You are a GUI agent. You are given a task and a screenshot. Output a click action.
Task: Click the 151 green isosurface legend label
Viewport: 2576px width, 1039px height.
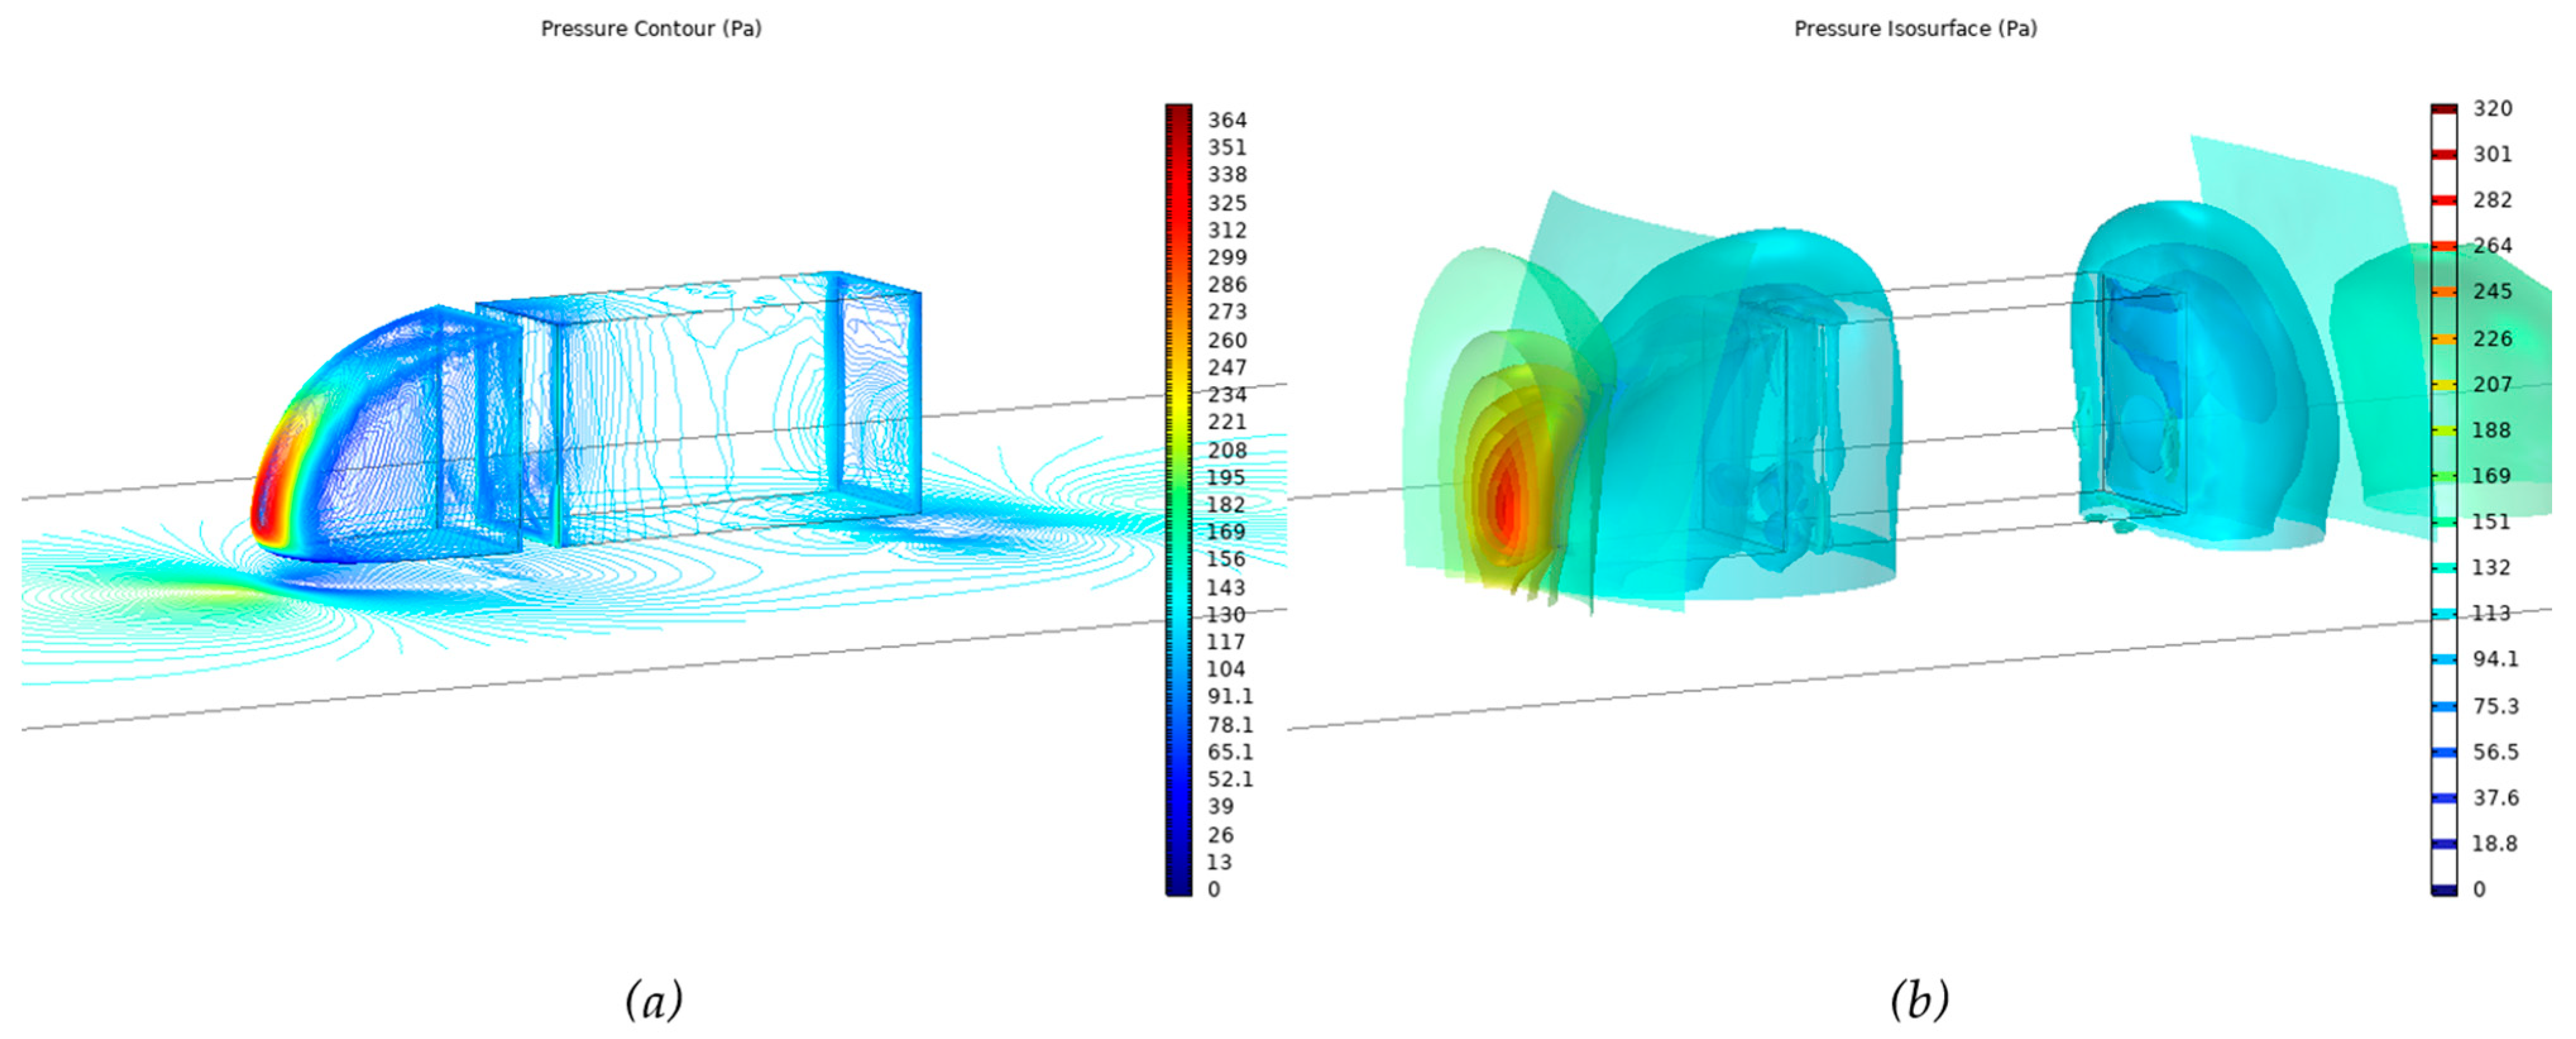pos(2491,522)
